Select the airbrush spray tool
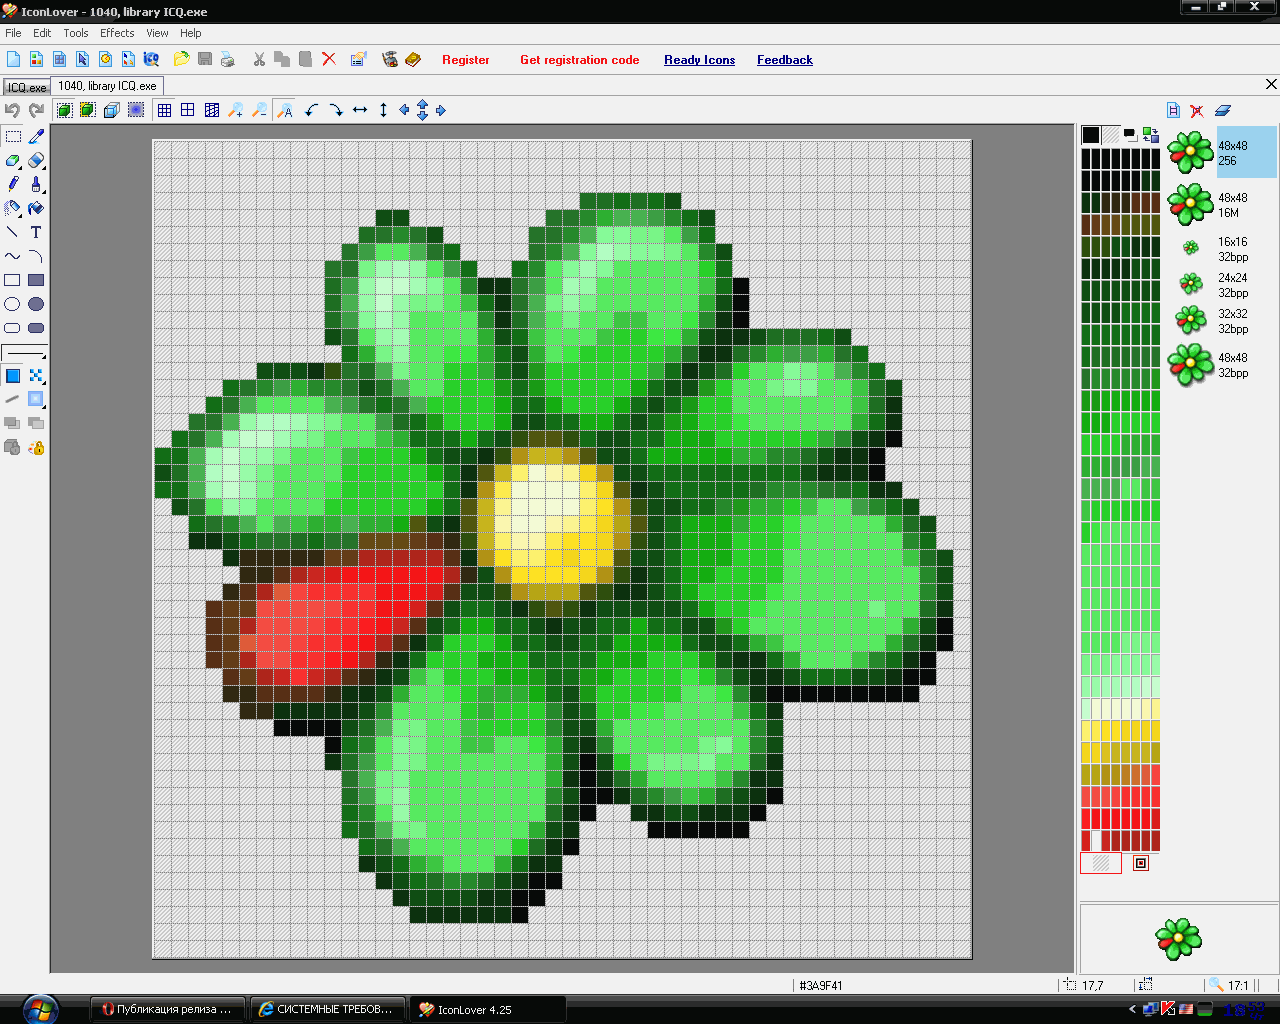 tap(13, 208)
